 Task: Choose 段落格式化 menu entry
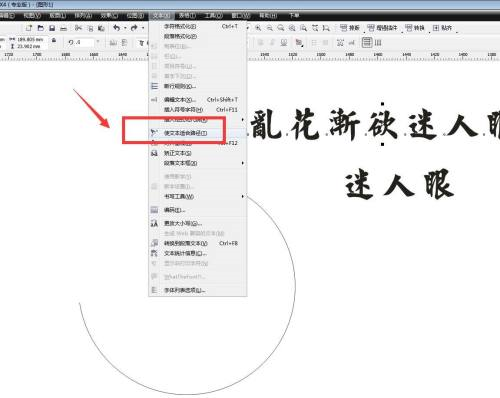(198, 36)
